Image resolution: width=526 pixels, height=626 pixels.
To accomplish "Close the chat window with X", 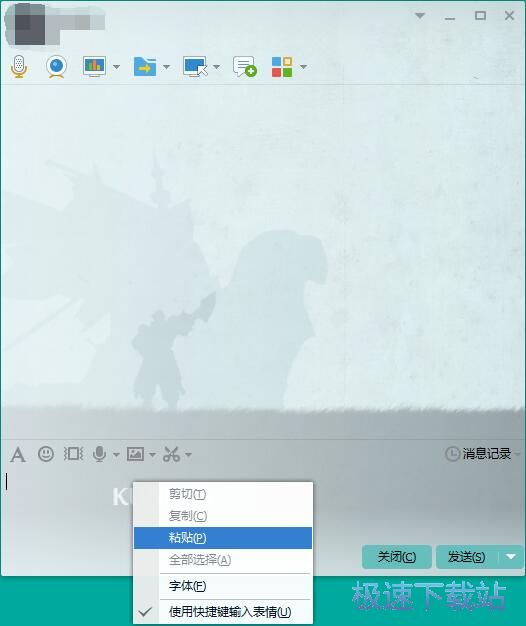I will point(509,16).
